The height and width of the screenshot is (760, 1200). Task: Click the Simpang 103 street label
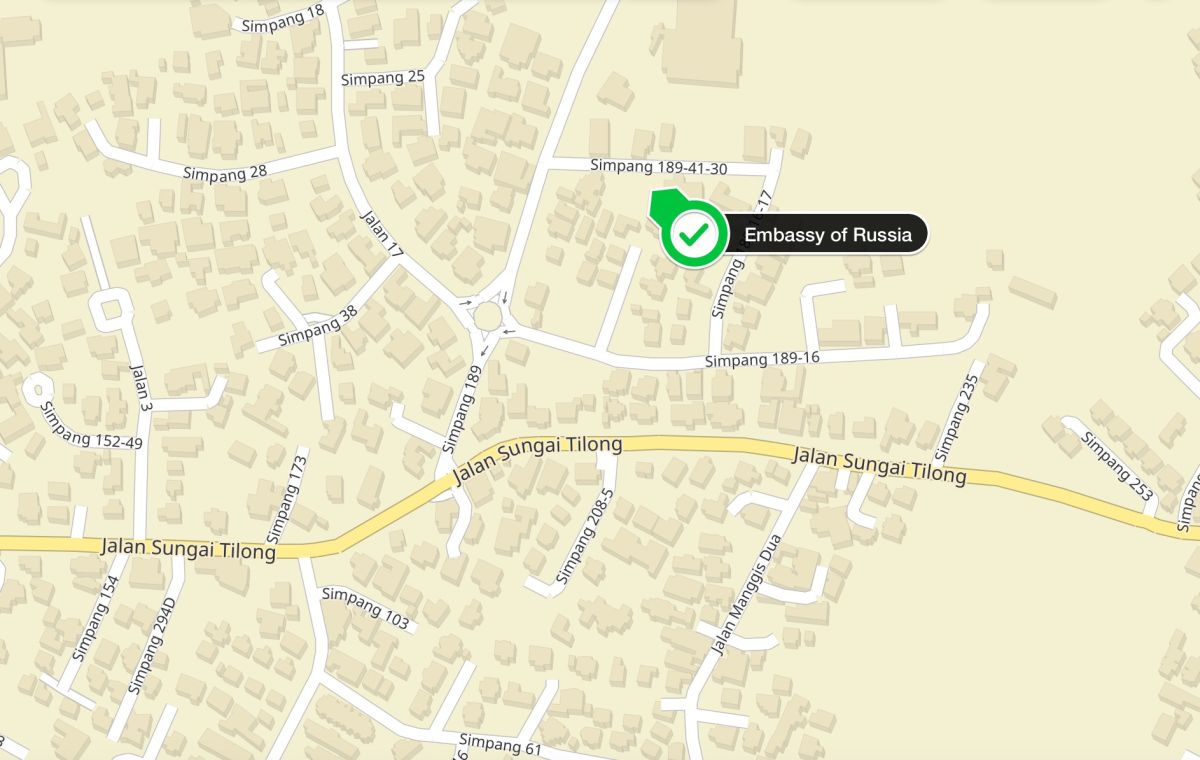point(366,608)
